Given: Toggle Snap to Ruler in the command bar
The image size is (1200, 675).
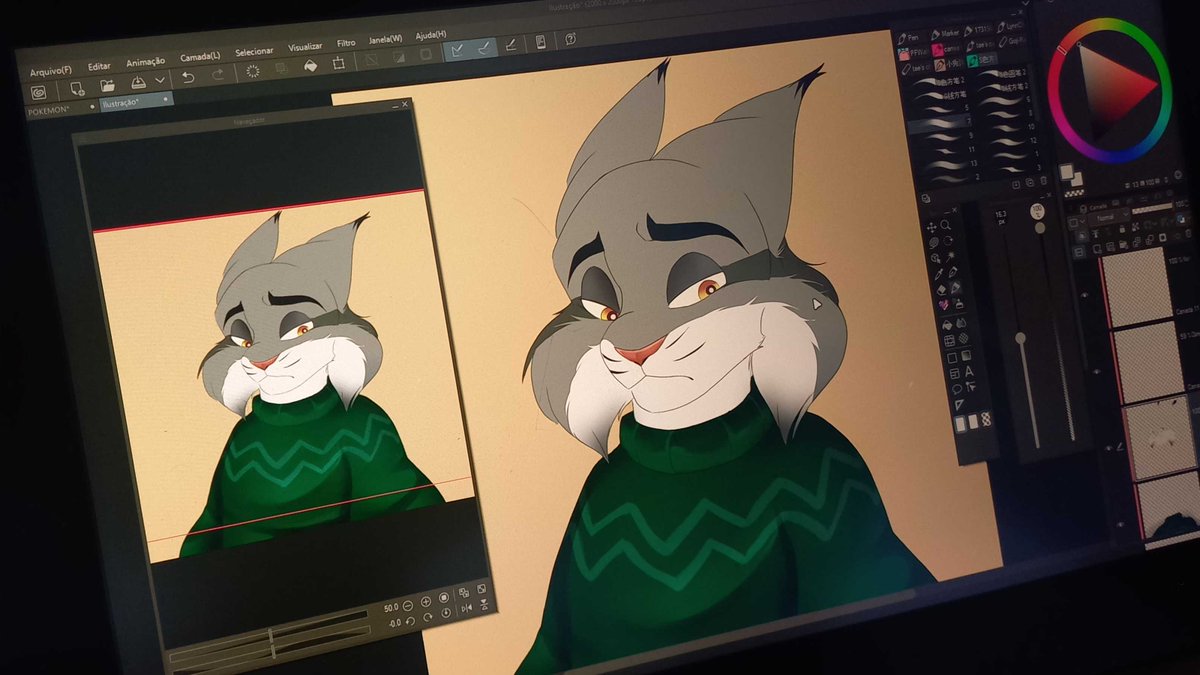Looking at the screenshot, I should pos(458,50).
